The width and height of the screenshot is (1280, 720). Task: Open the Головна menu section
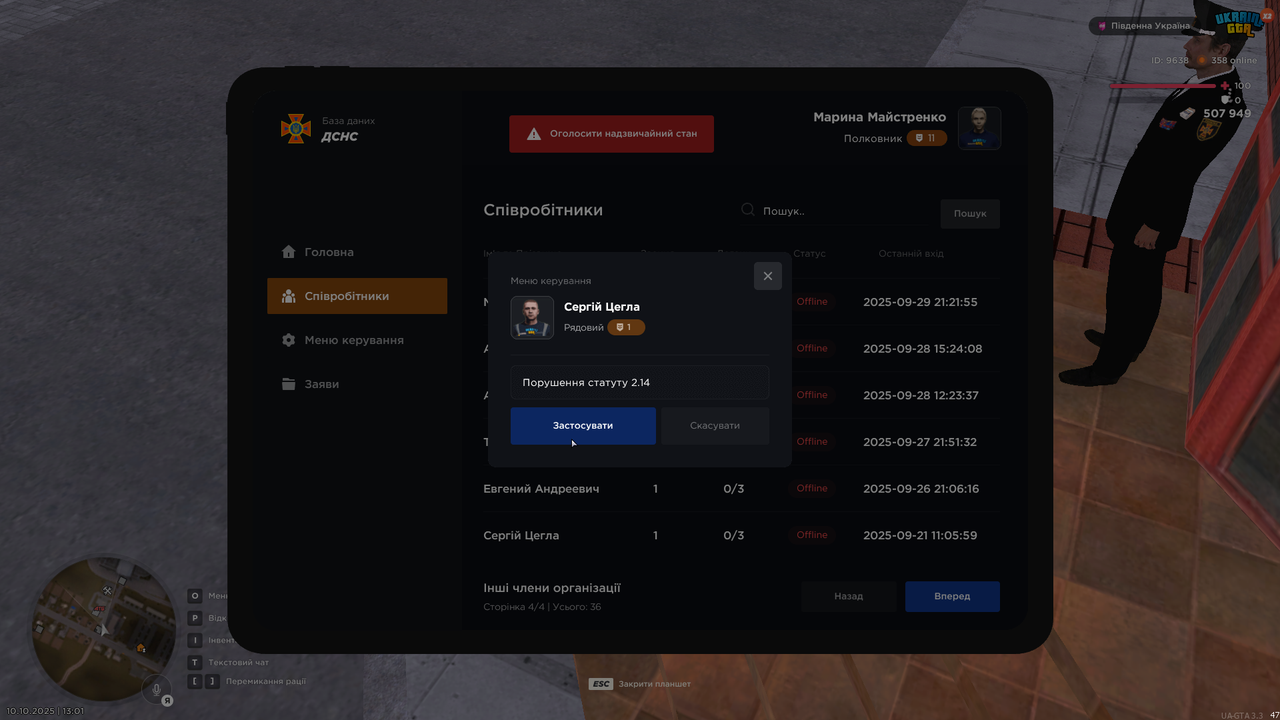click(x=357, y=252)
